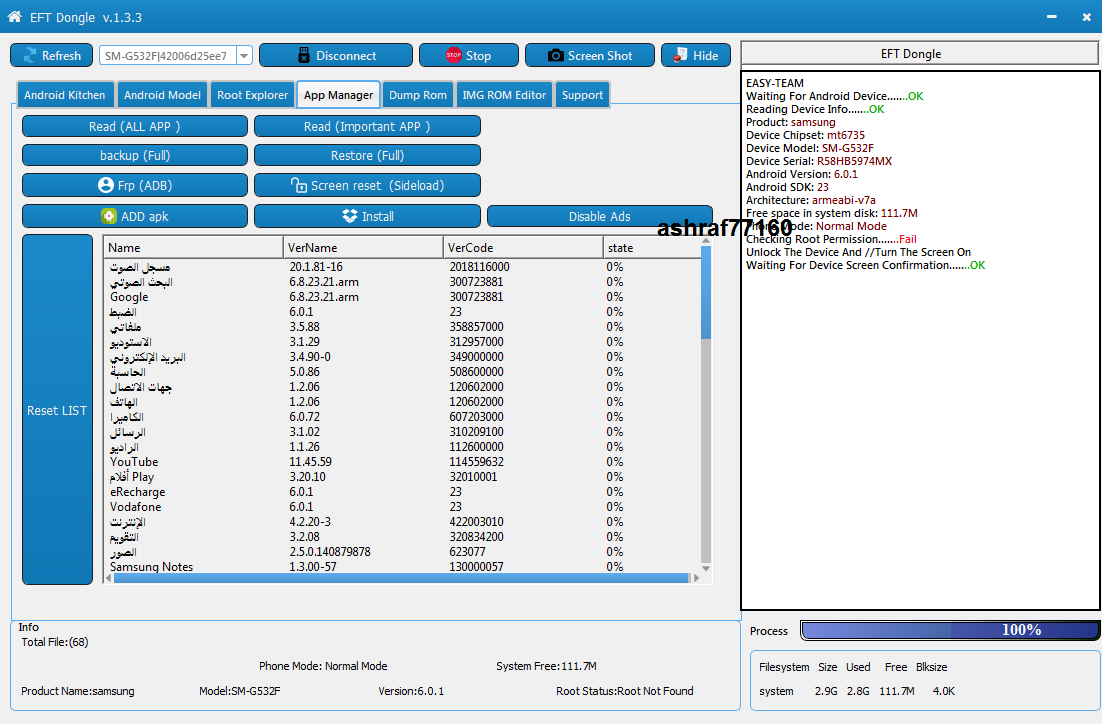Click the system filesystem row
Screen dimensions: 1102x724
857,691
